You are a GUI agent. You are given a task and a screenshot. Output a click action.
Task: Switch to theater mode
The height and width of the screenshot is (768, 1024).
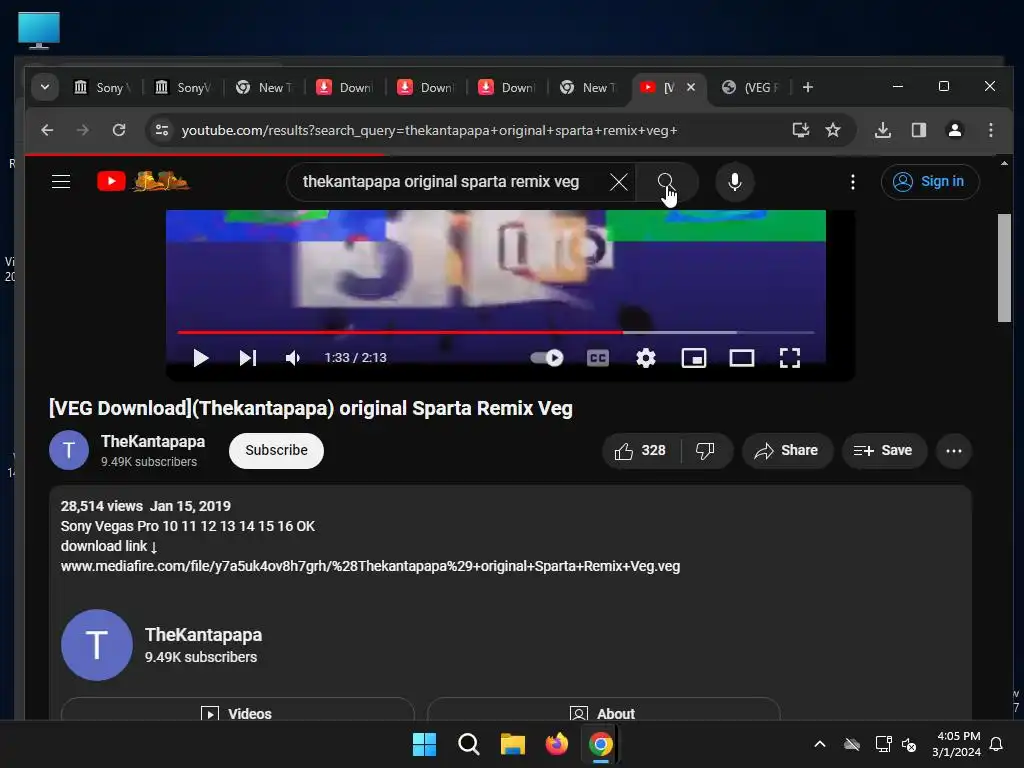tap(741, 358)
